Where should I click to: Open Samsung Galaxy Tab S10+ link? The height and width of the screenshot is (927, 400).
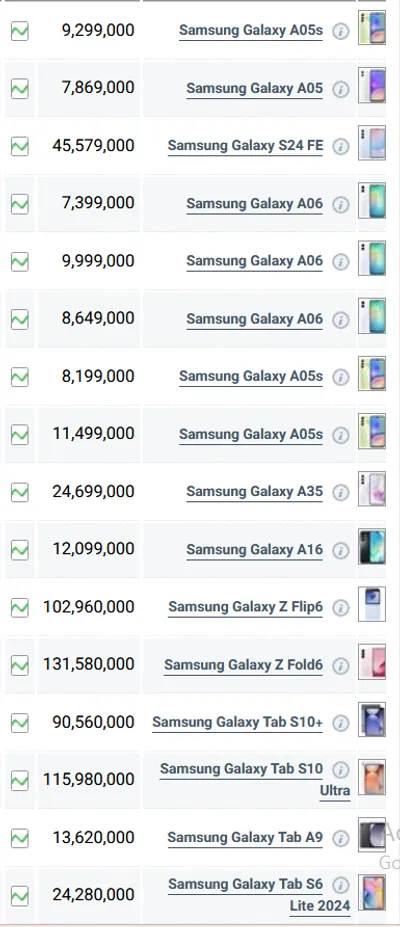[x=238, y=722]
